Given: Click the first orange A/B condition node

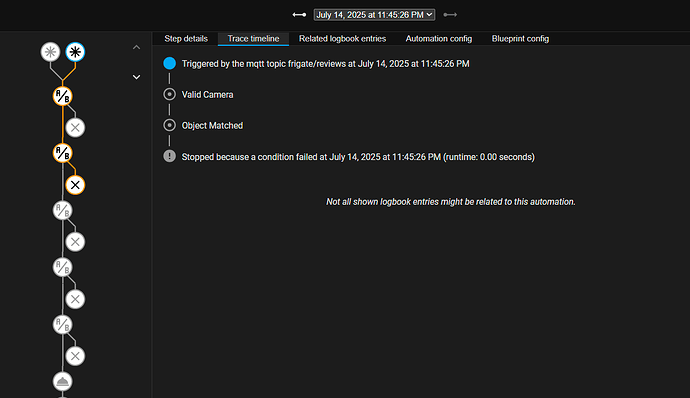Looking at the screenshot, I should tap(62, 96).
